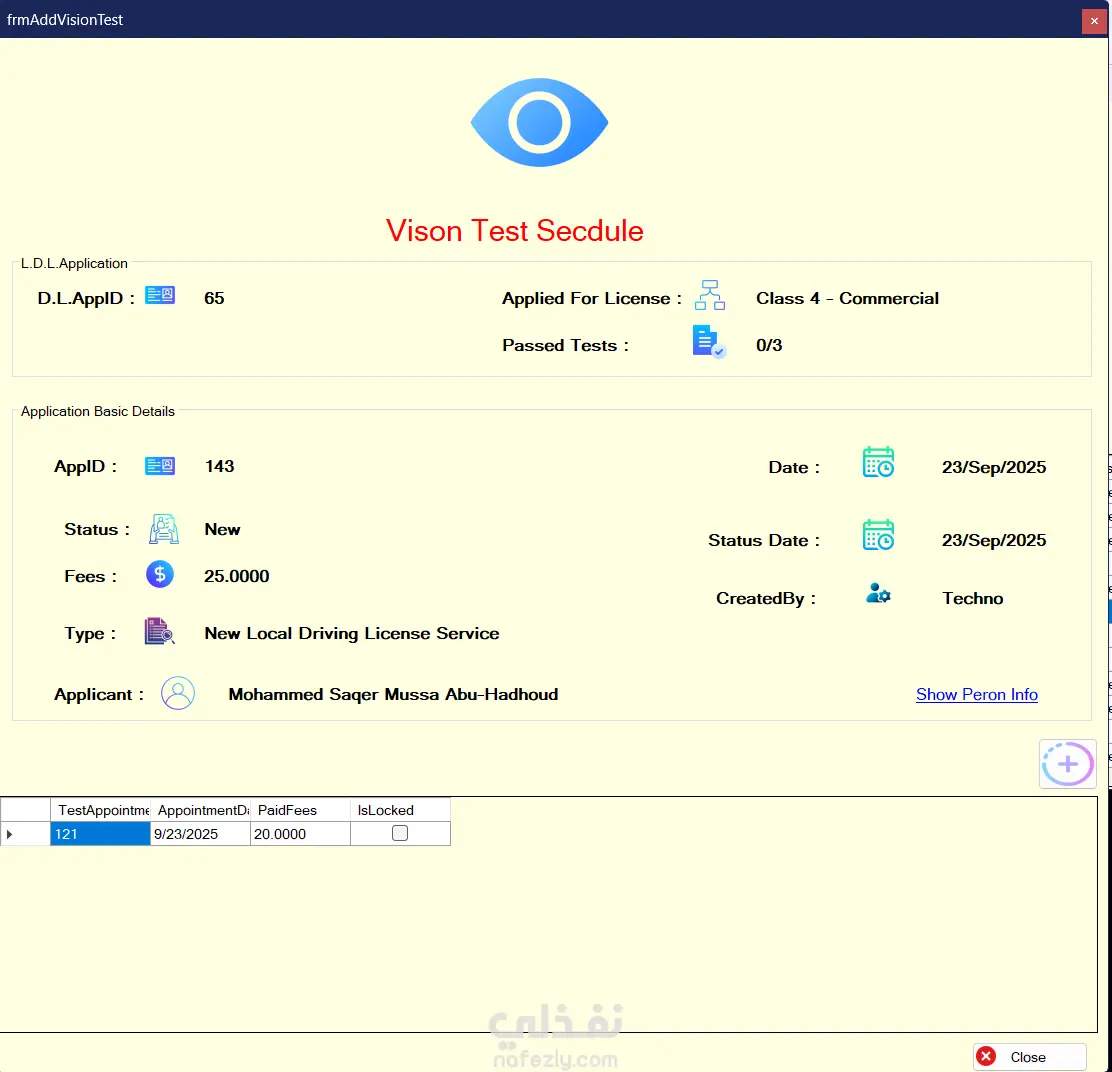Sort by the IsLocked column header
Image resolution: width=1112 pixels, height=1072 pixels.
pos(400,810)
